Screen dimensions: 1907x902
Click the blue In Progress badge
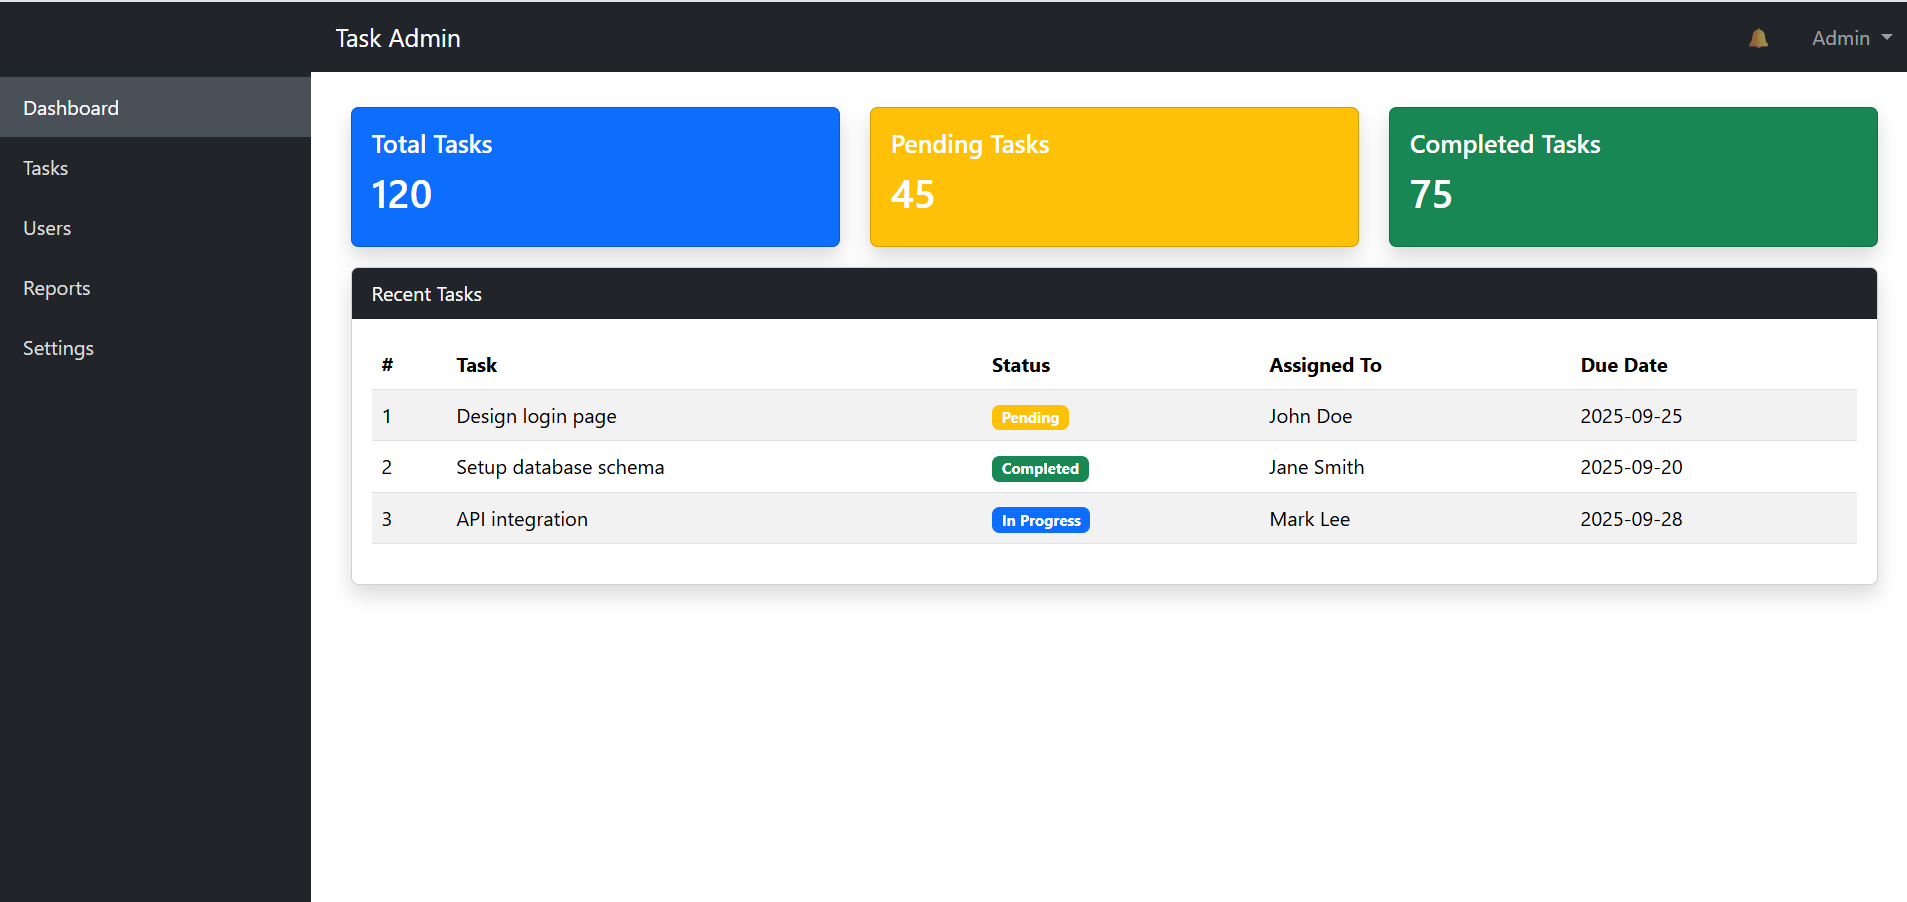point(1040,520)
